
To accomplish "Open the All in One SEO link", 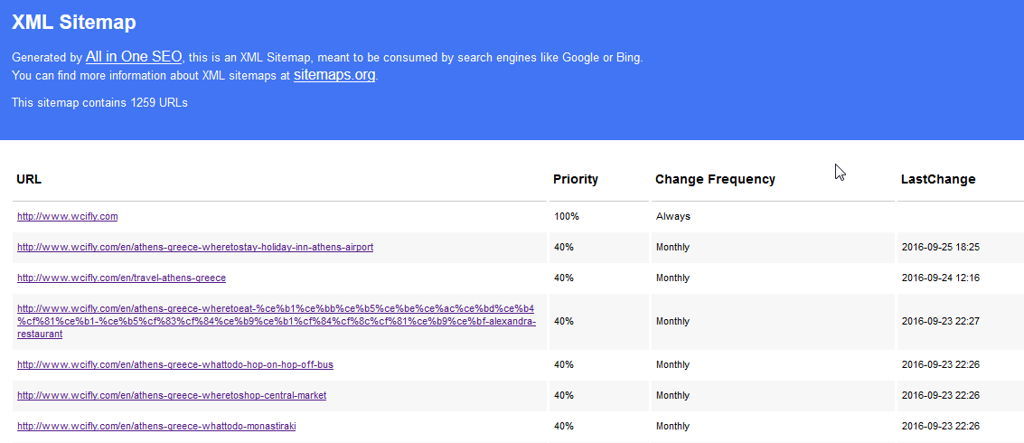I will click(x=133, y=57).
